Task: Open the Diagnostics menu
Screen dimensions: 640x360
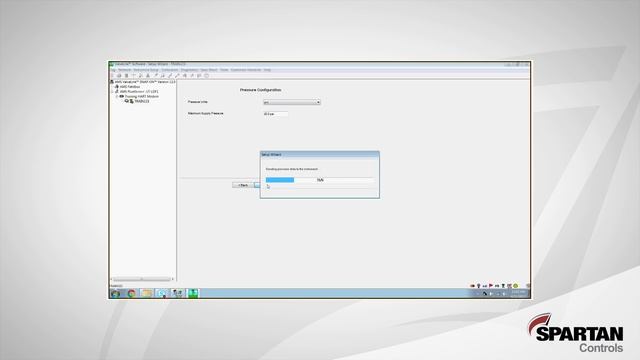Action: point(189,70)
